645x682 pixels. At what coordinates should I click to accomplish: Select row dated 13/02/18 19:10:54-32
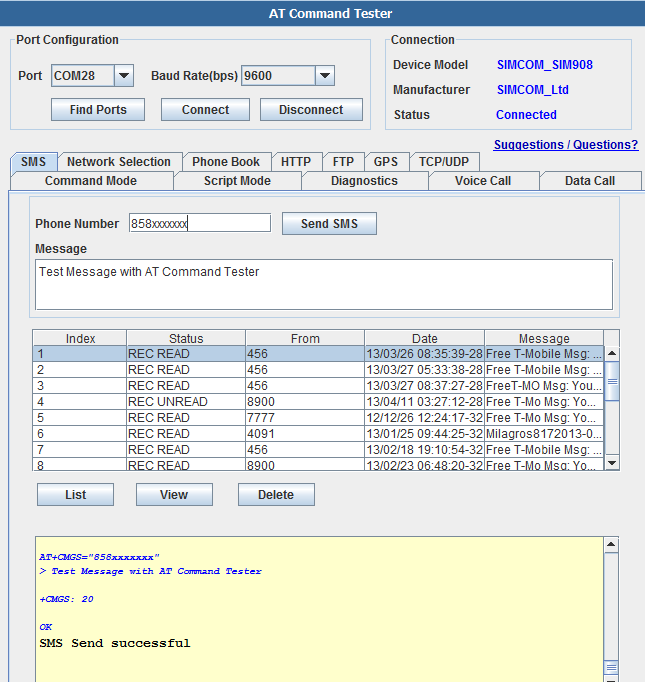pos(318,450)
